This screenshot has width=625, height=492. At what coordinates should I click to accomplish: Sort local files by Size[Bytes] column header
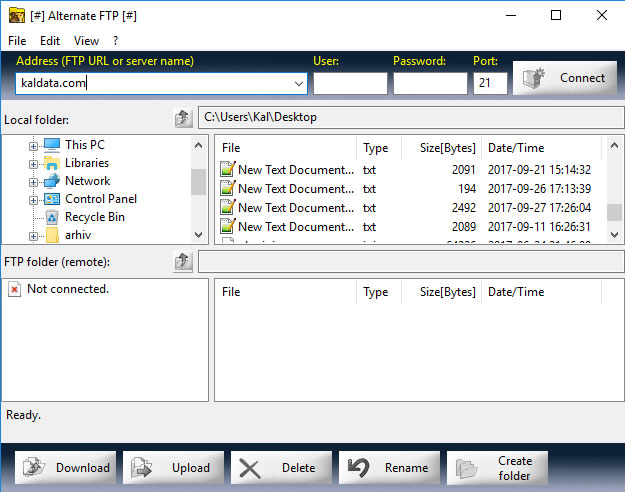click(442, 148)
